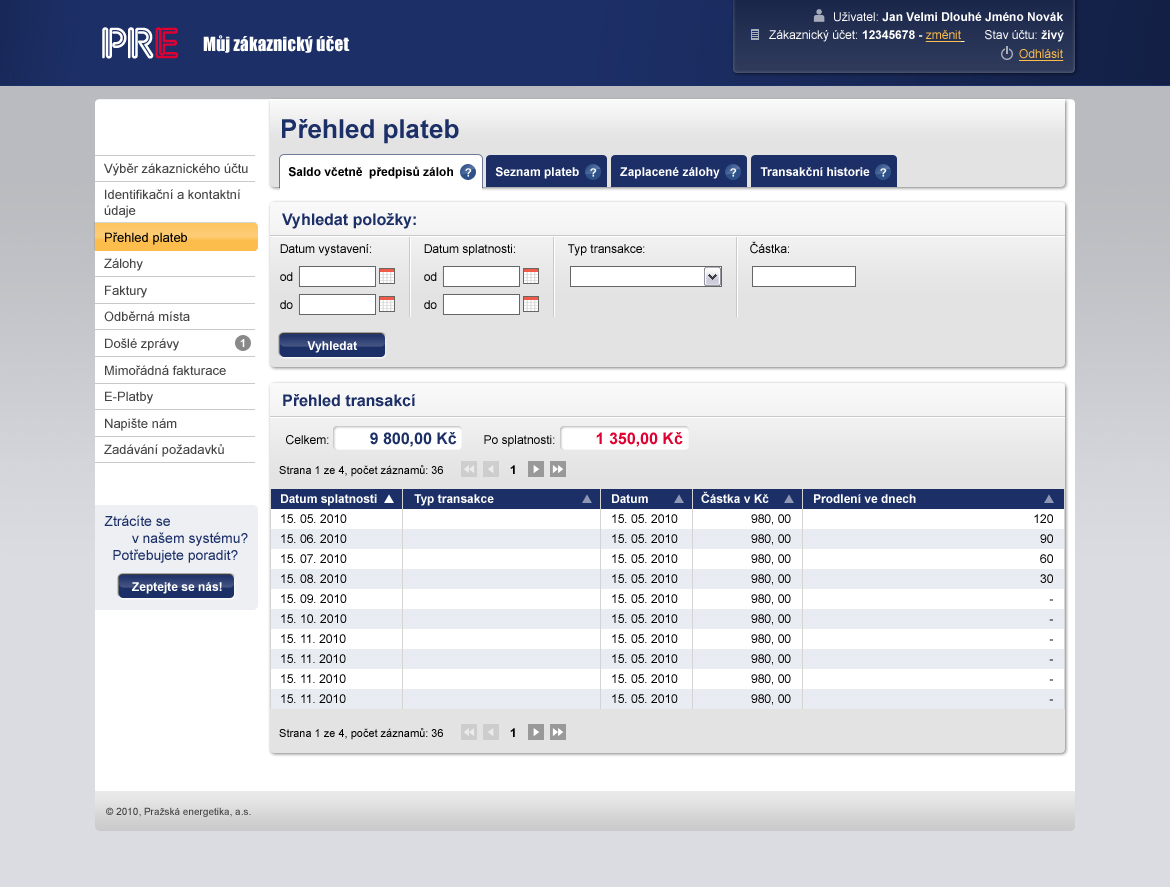Click the user profile icon beside Uživatel
This screenshot has height=887, width=1170.
[x=819, y=16]
